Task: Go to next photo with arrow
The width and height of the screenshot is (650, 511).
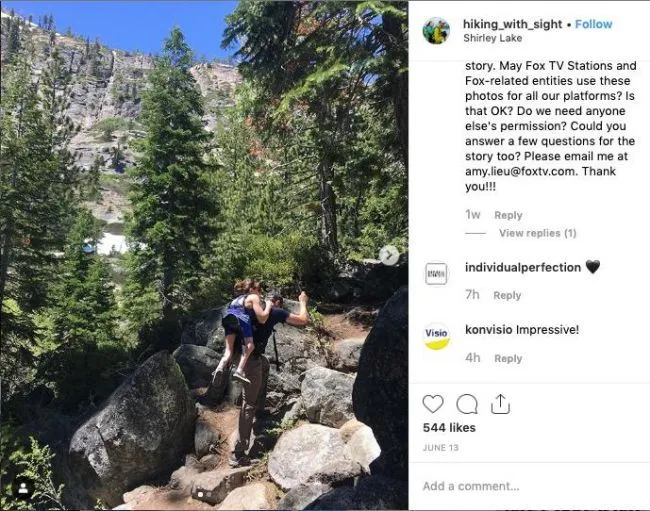Action: click(389, 256)
